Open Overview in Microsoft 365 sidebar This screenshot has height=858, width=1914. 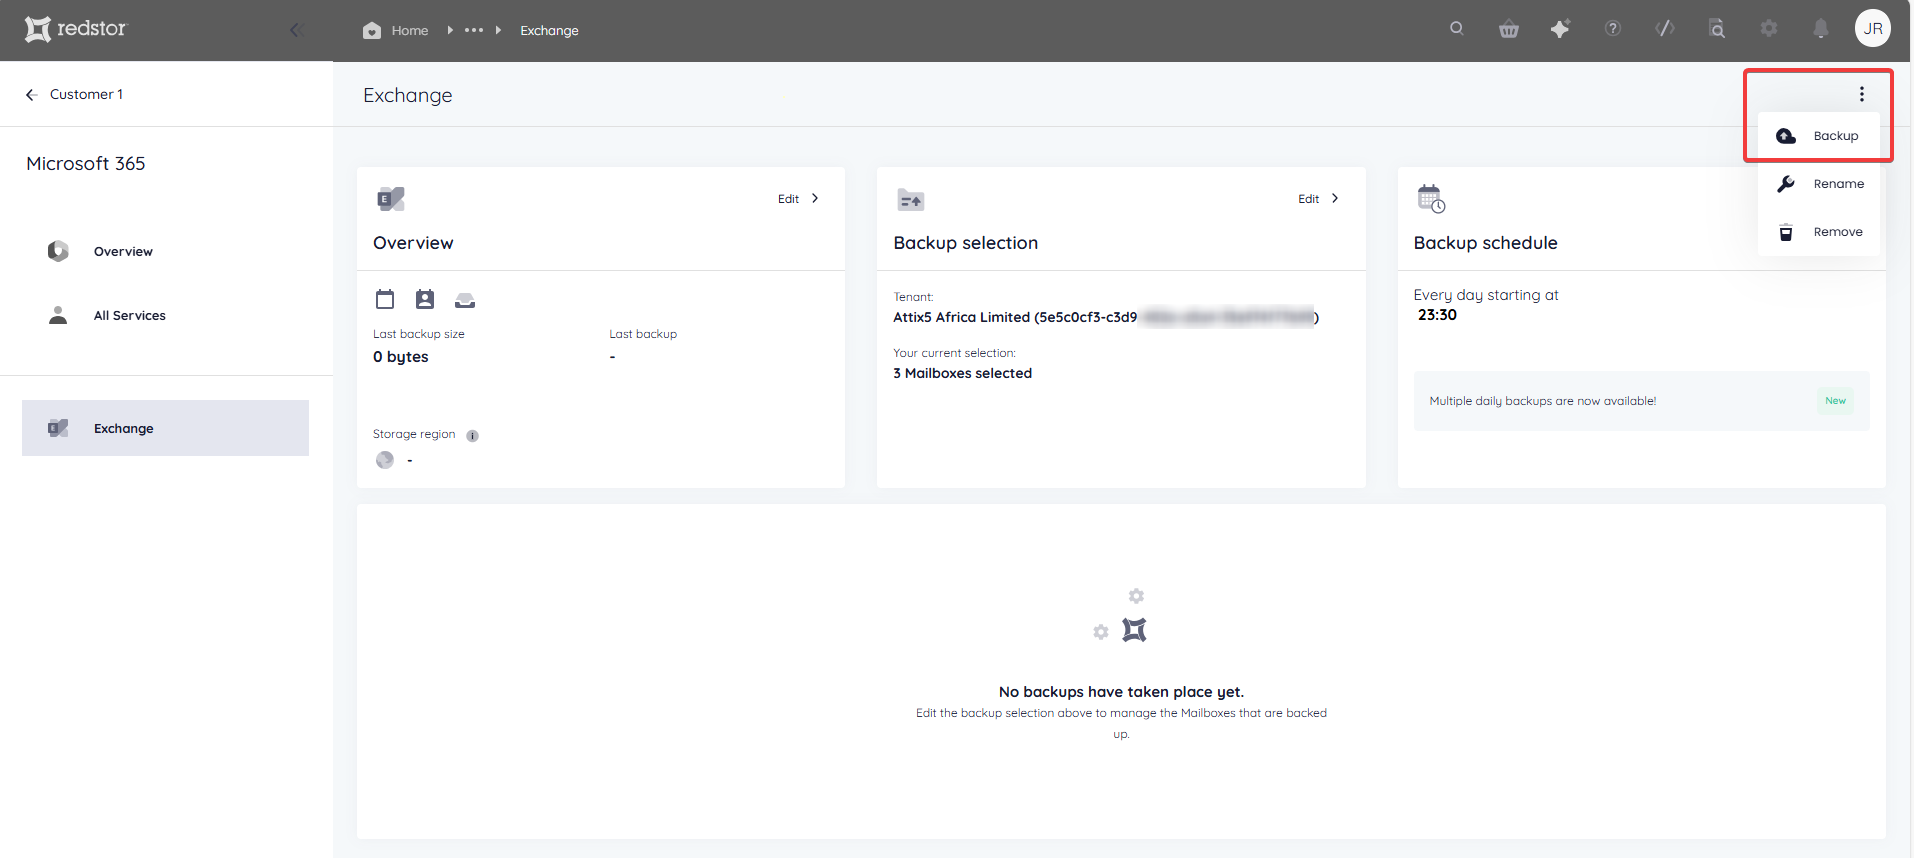[123, 251]
